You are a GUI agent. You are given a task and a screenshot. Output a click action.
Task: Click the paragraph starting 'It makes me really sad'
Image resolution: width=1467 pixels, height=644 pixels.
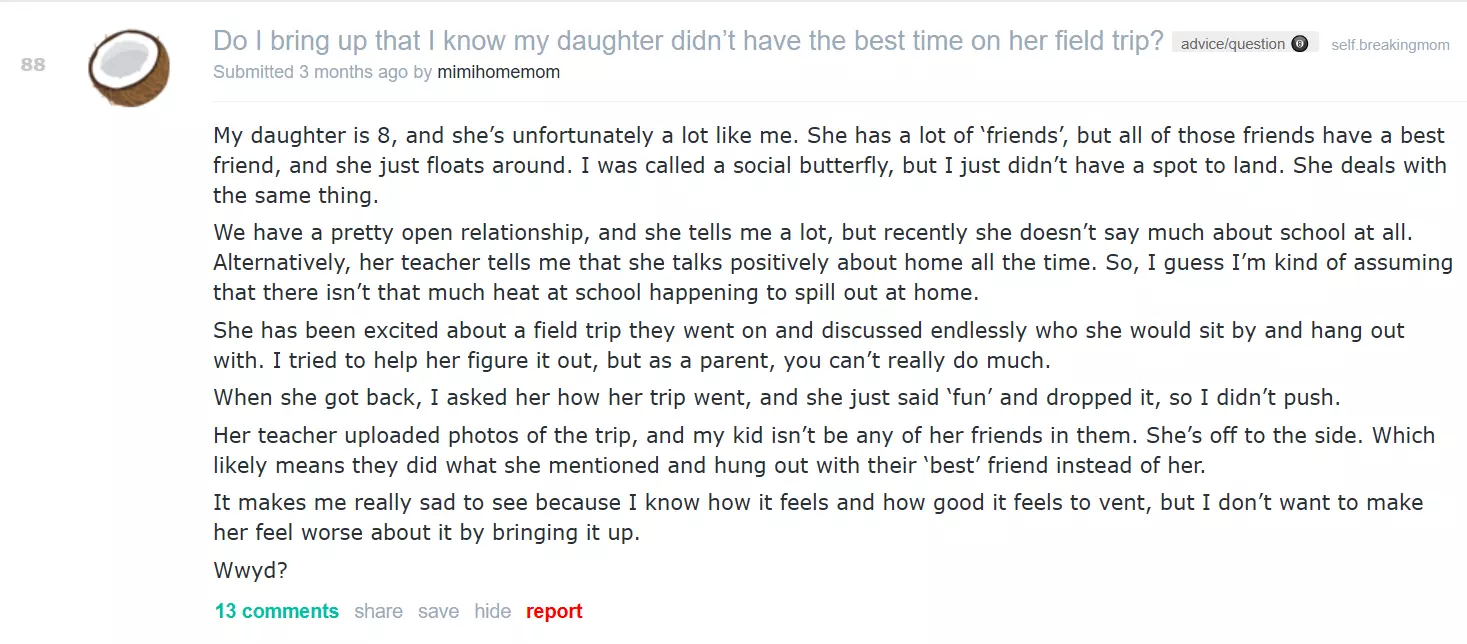tap(818, 517)
